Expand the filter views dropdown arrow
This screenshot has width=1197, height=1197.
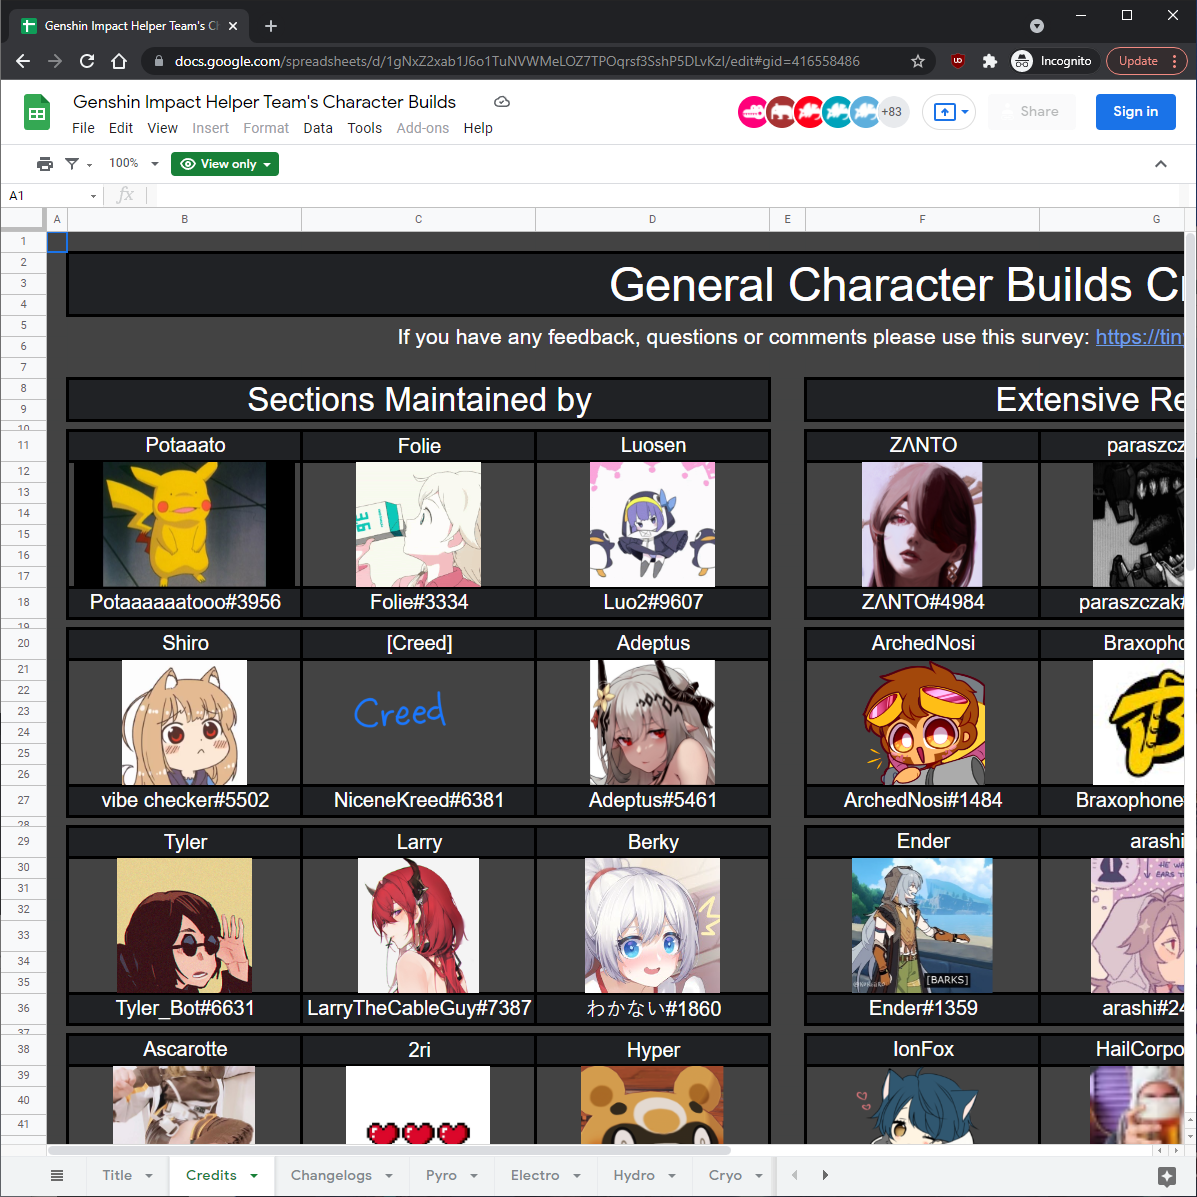pos(89,163)
